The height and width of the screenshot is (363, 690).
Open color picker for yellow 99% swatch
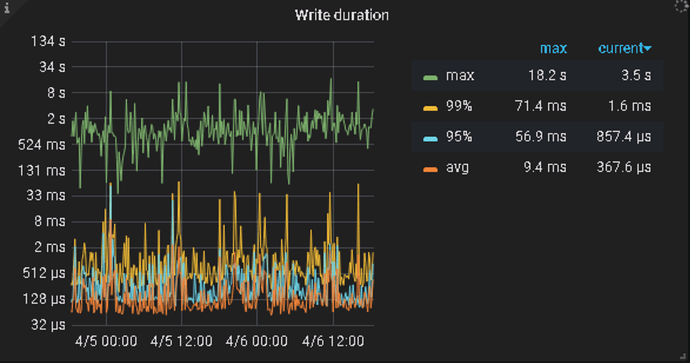[x=430, y=108]
